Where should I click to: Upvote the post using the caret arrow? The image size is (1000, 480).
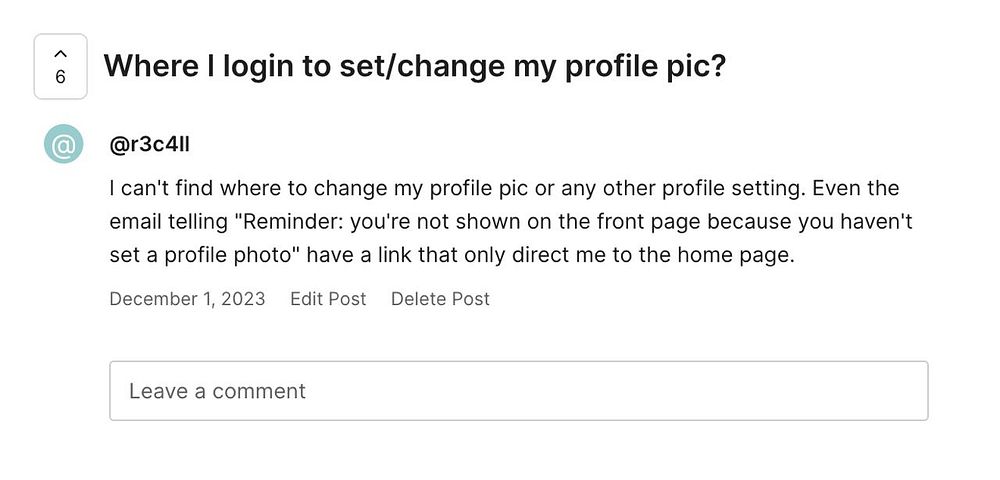click(x=60, y=53)
